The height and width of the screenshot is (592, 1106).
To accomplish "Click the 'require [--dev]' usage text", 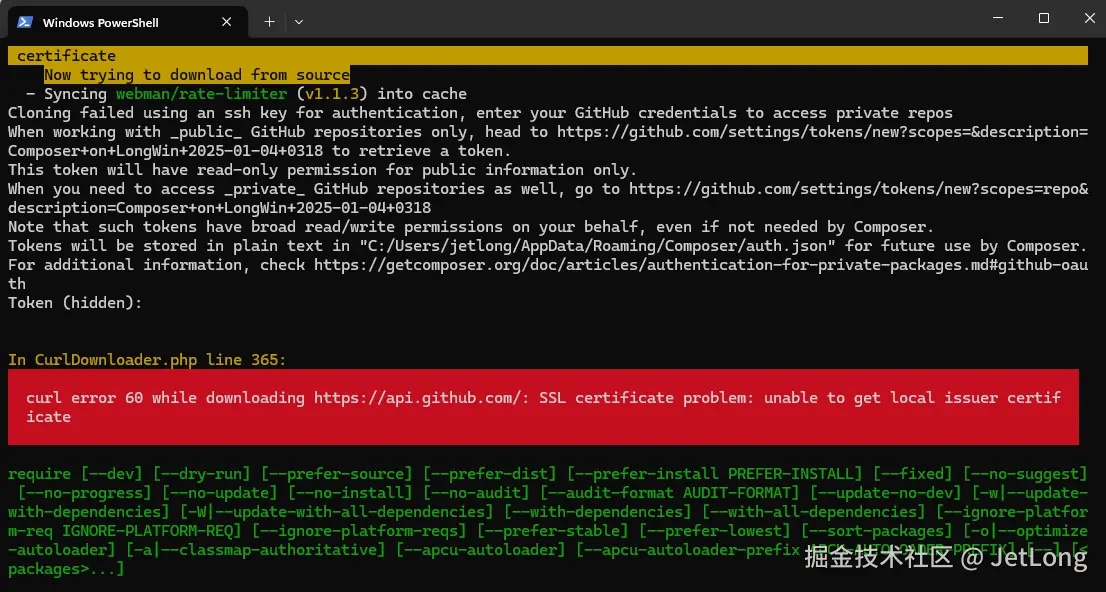I will coord(75,474).
